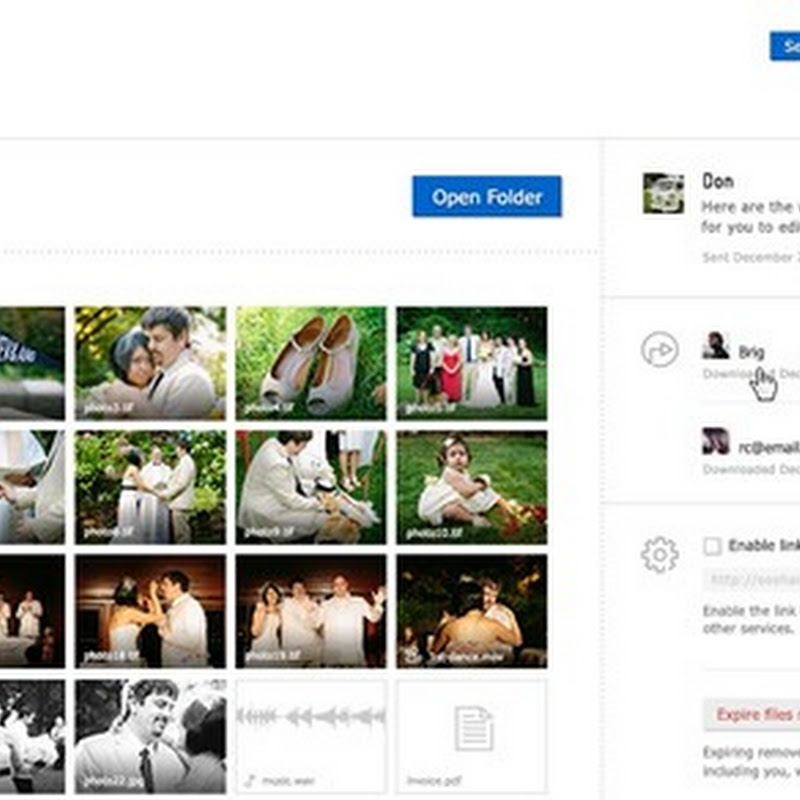Image resolution: width=800 pixels, height=800 pixels.
Task: Click the recipient address "rc@email"
Action: point(769,447)
